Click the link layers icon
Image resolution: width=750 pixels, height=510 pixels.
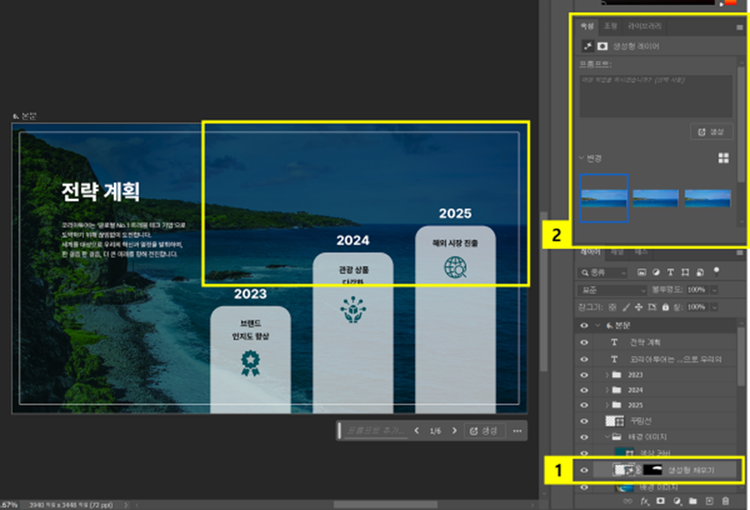[628, 501]
